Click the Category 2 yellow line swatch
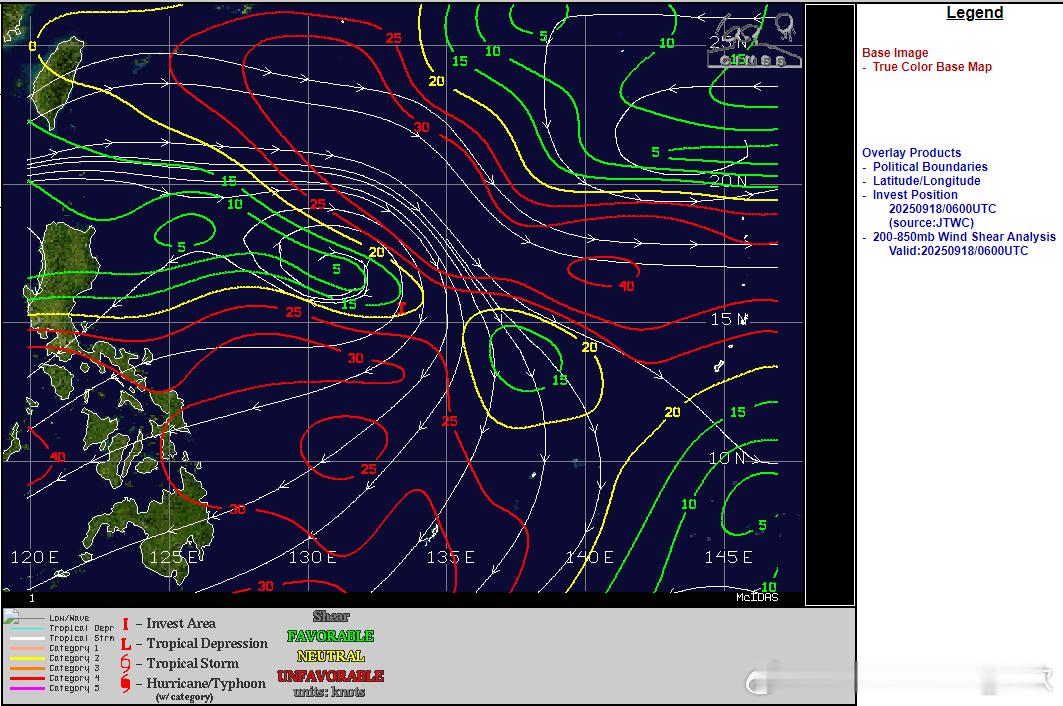The height and width of the screenshot is (706, 1063). [x=27, y=659]
